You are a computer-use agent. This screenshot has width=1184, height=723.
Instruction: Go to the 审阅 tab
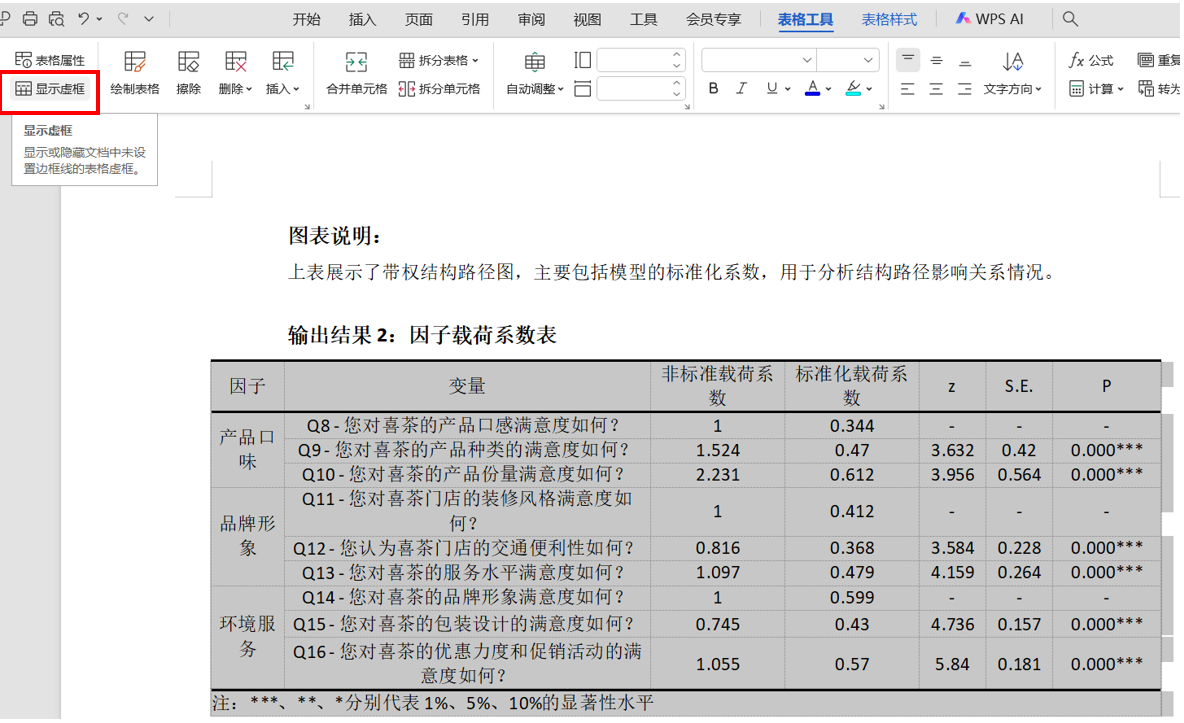(531, 20)
